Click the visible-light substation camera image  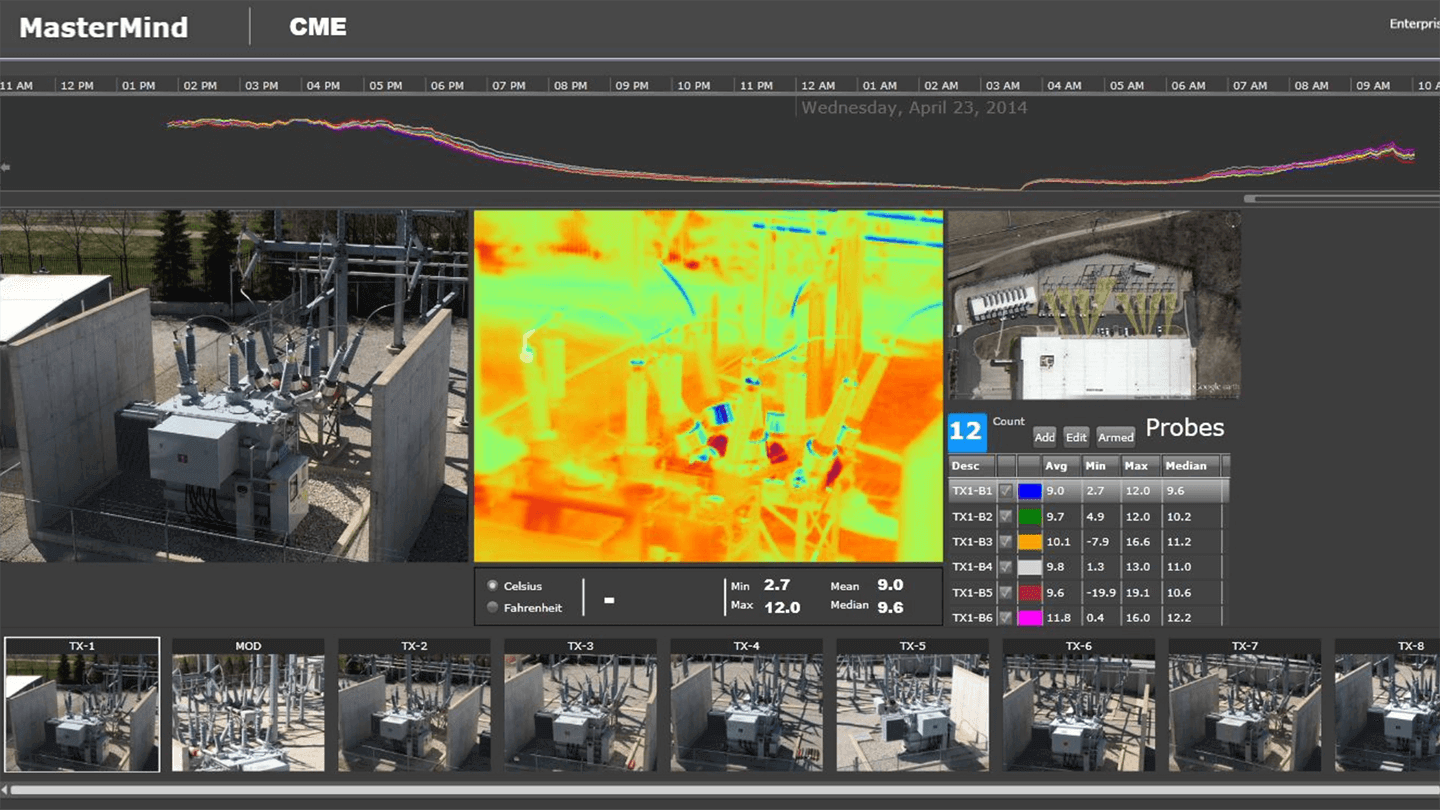(x=234, y=386)
